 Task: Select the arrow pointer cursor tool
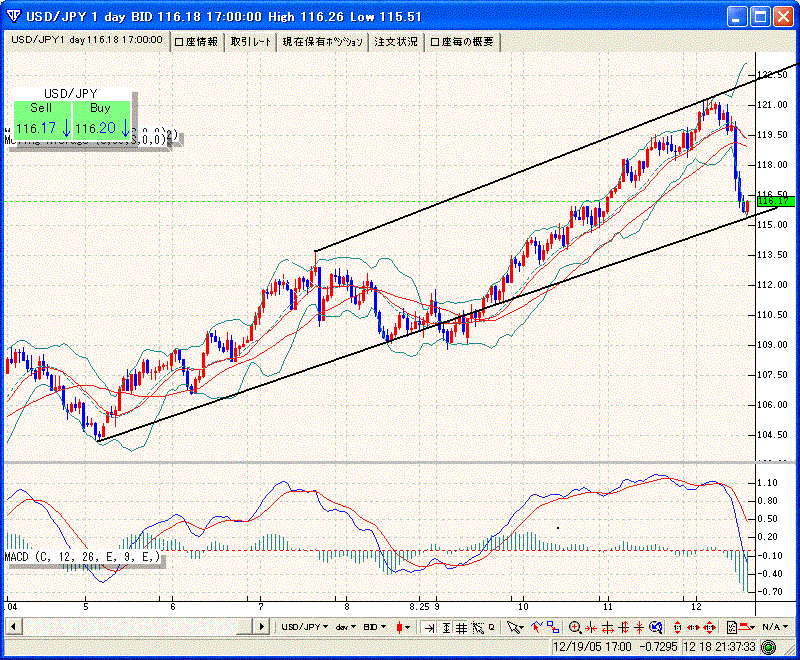(513, 627)
